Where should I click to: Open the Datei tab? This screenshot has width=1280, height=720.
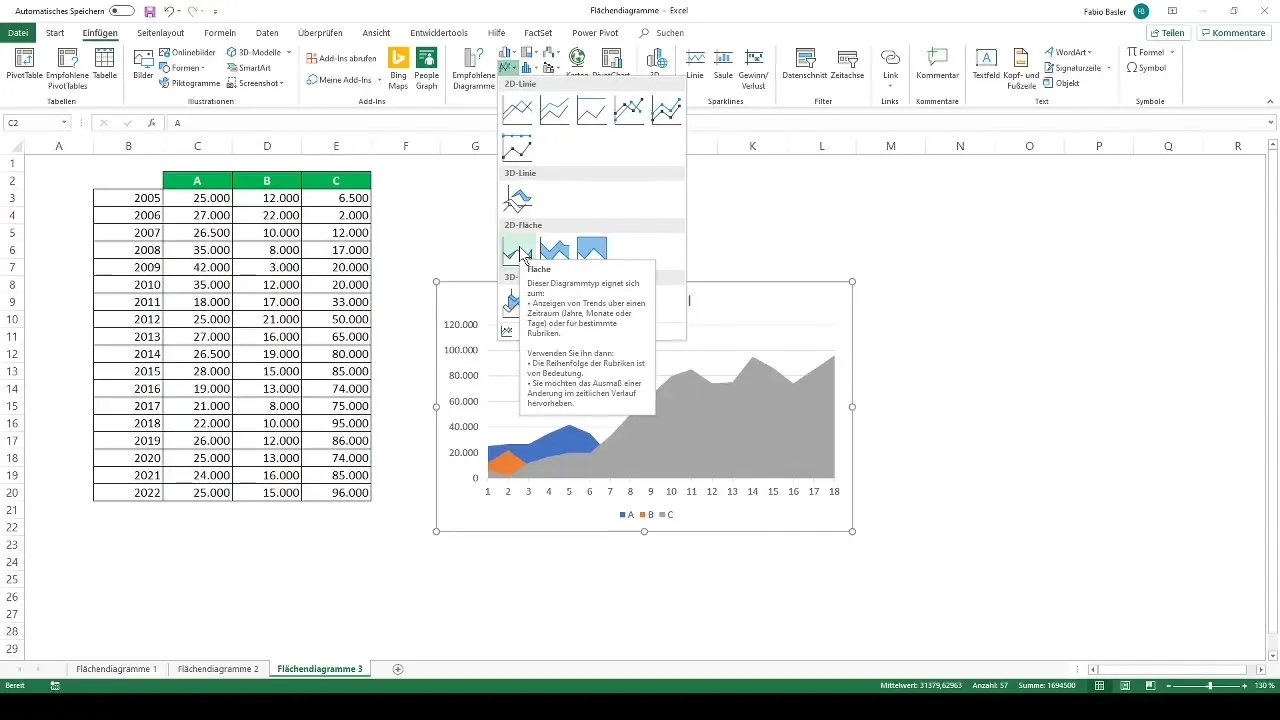[18, 32]
